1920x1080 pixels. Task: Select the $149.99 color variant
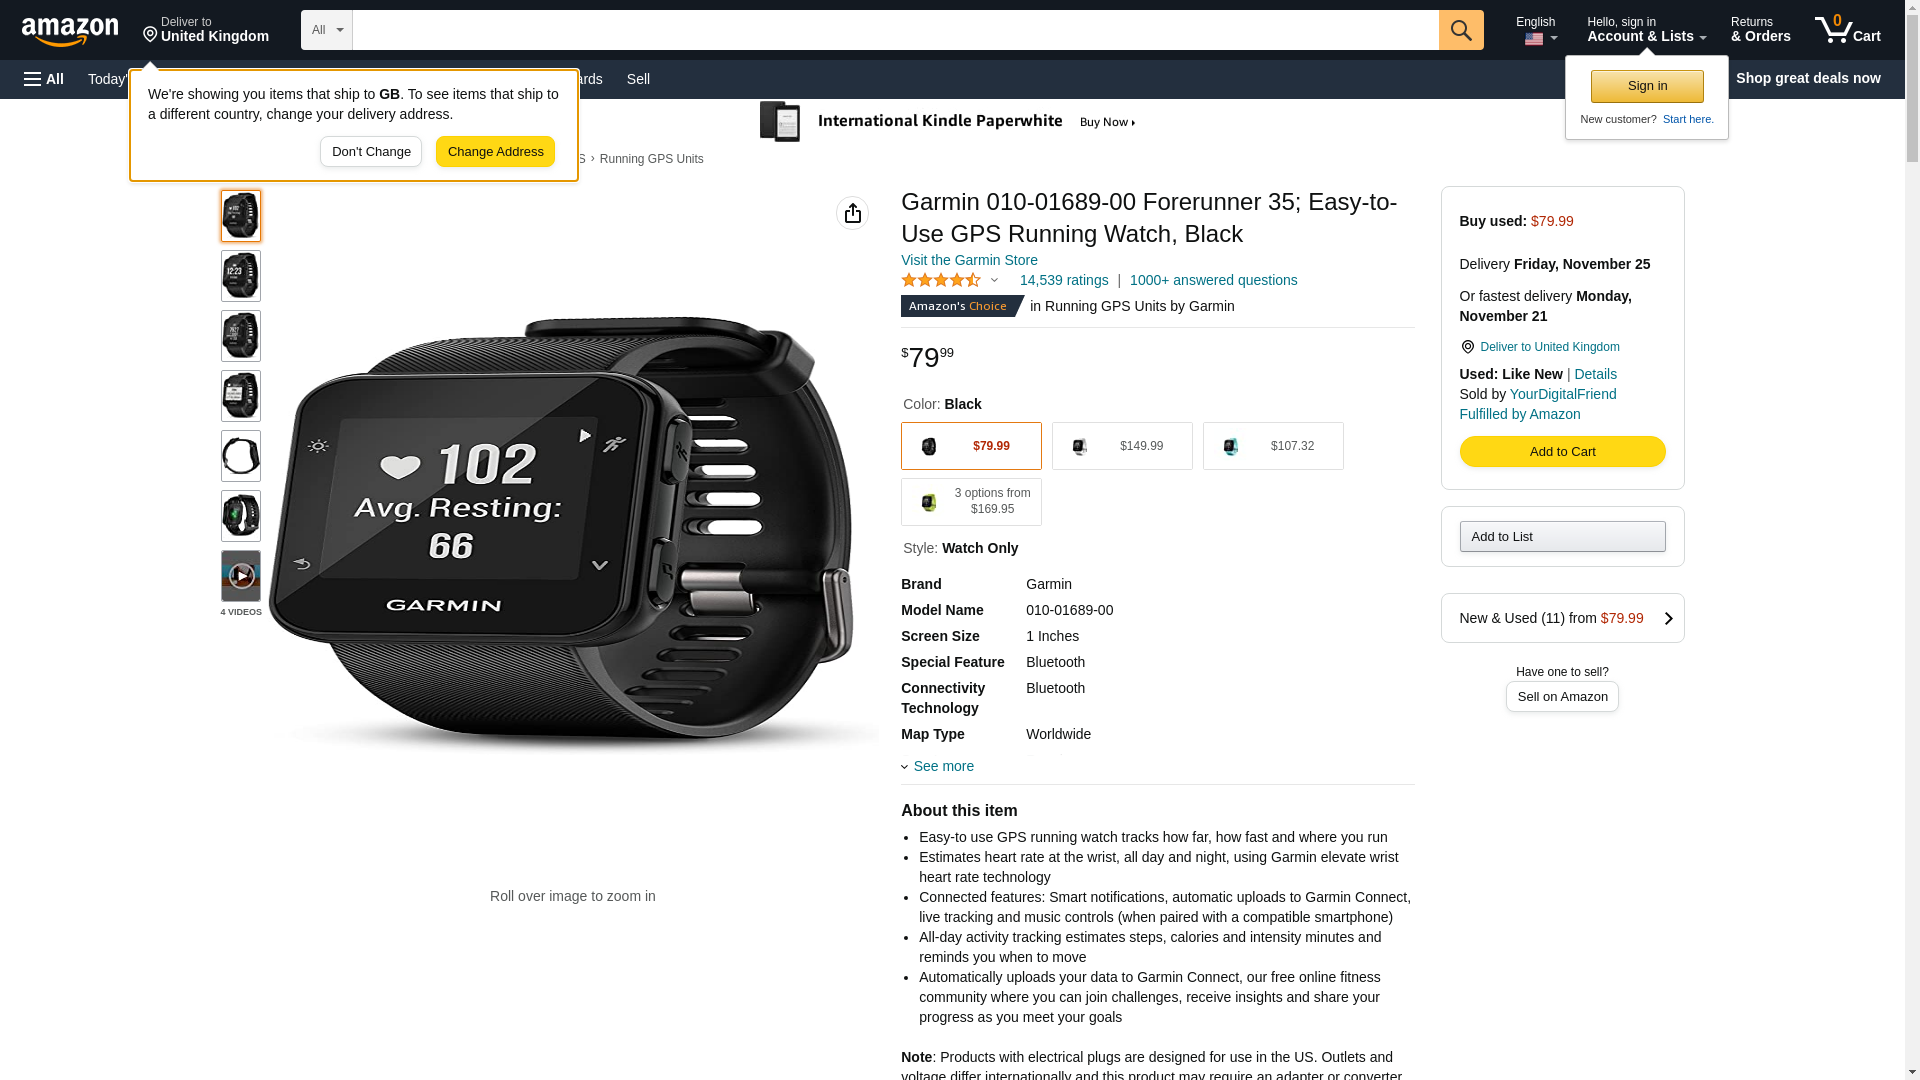click(1122, 446)
